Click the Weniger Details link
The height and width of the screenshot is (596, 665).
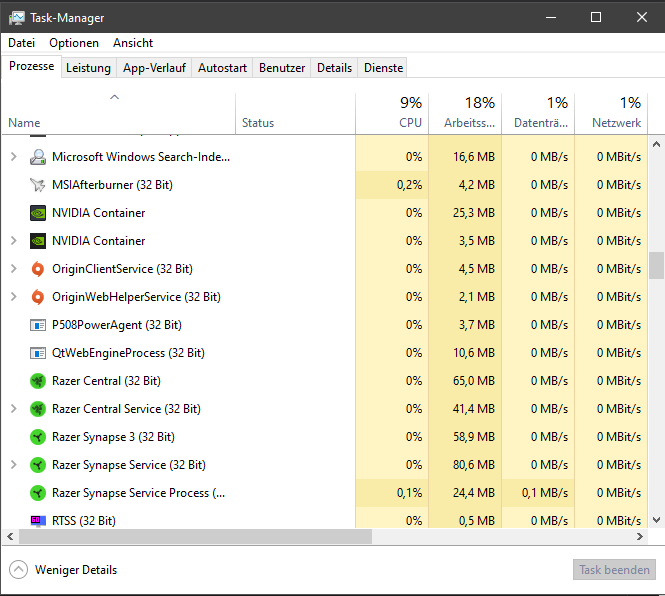point(75,570)
